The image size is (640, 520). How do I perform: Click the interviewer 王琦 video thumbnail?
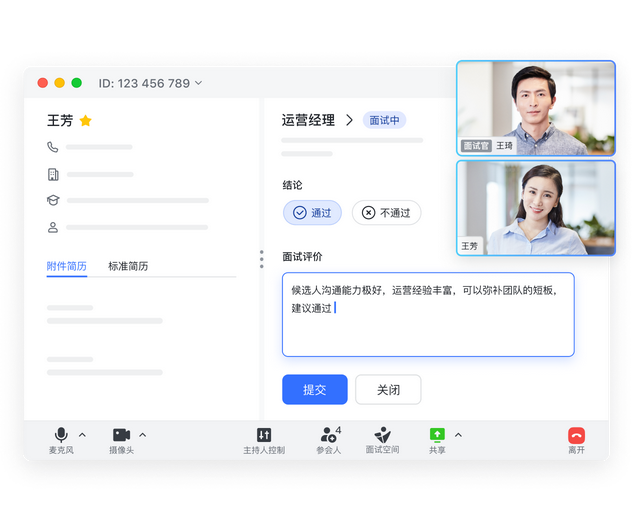pyautogui.click(x=536, y=108)
